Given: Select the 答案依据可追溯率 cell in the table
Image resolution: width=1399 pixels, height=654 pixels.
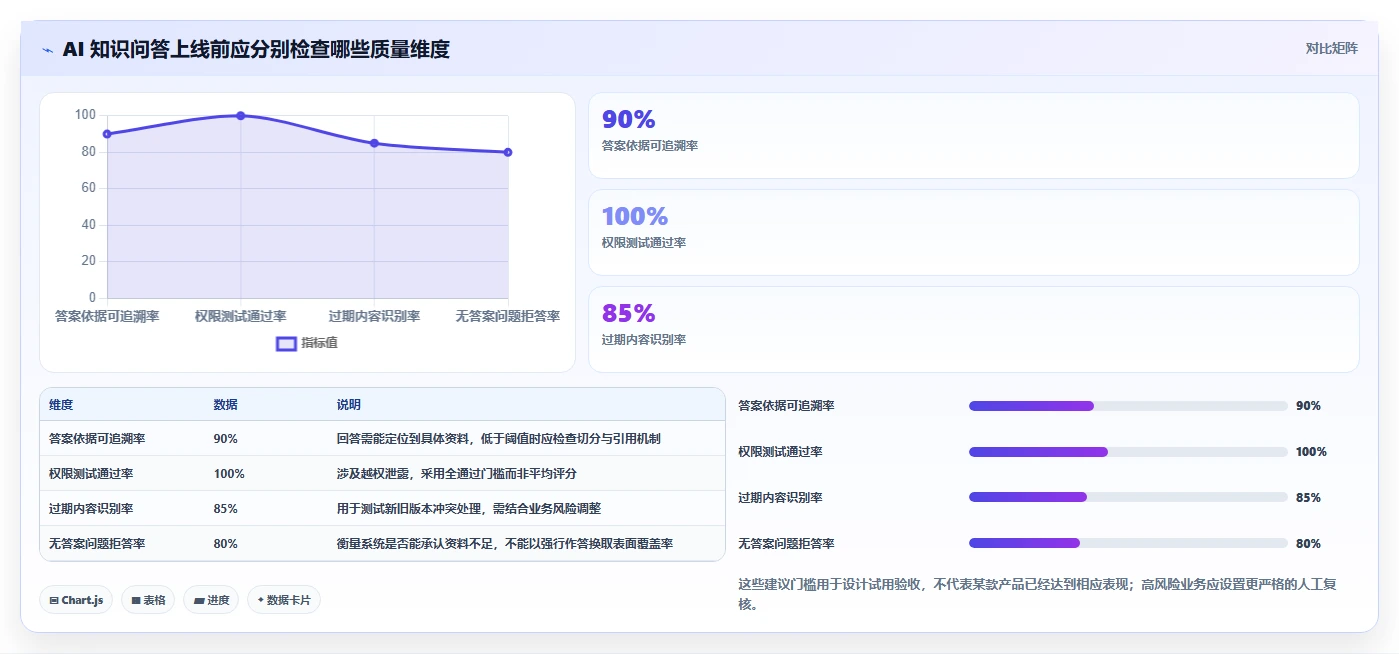Looking at the screenshot, I should (x=97, y=439).
